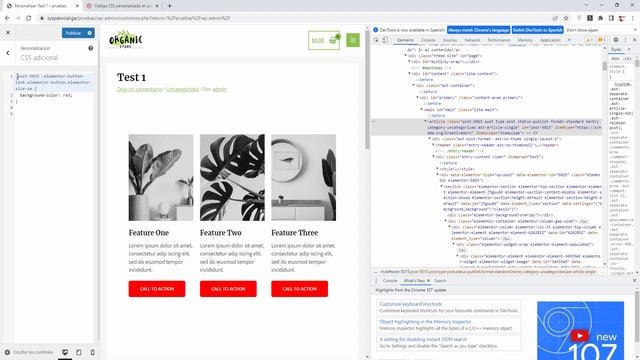Open the drawer Console tab
640x360 pixels.
390,281
